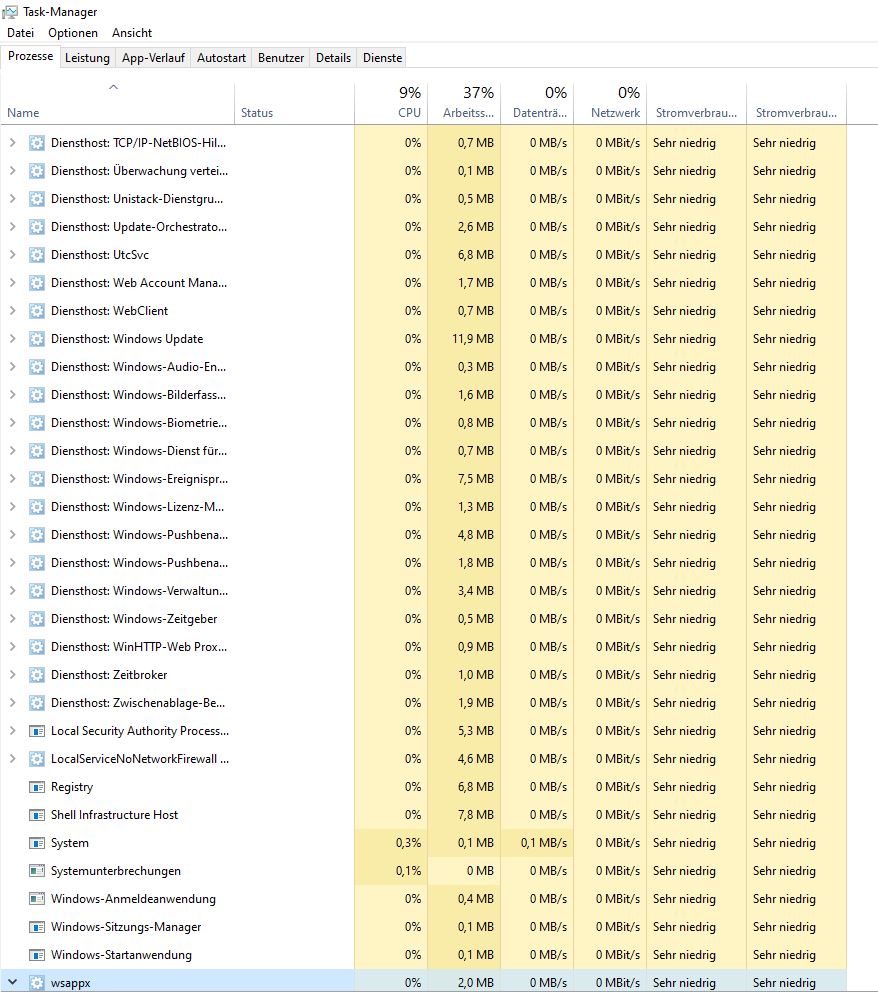878x995 pixels.
Task: Select the Diensthost: Windows-Verwaltun... row name
Action: (x=140, y=591)
